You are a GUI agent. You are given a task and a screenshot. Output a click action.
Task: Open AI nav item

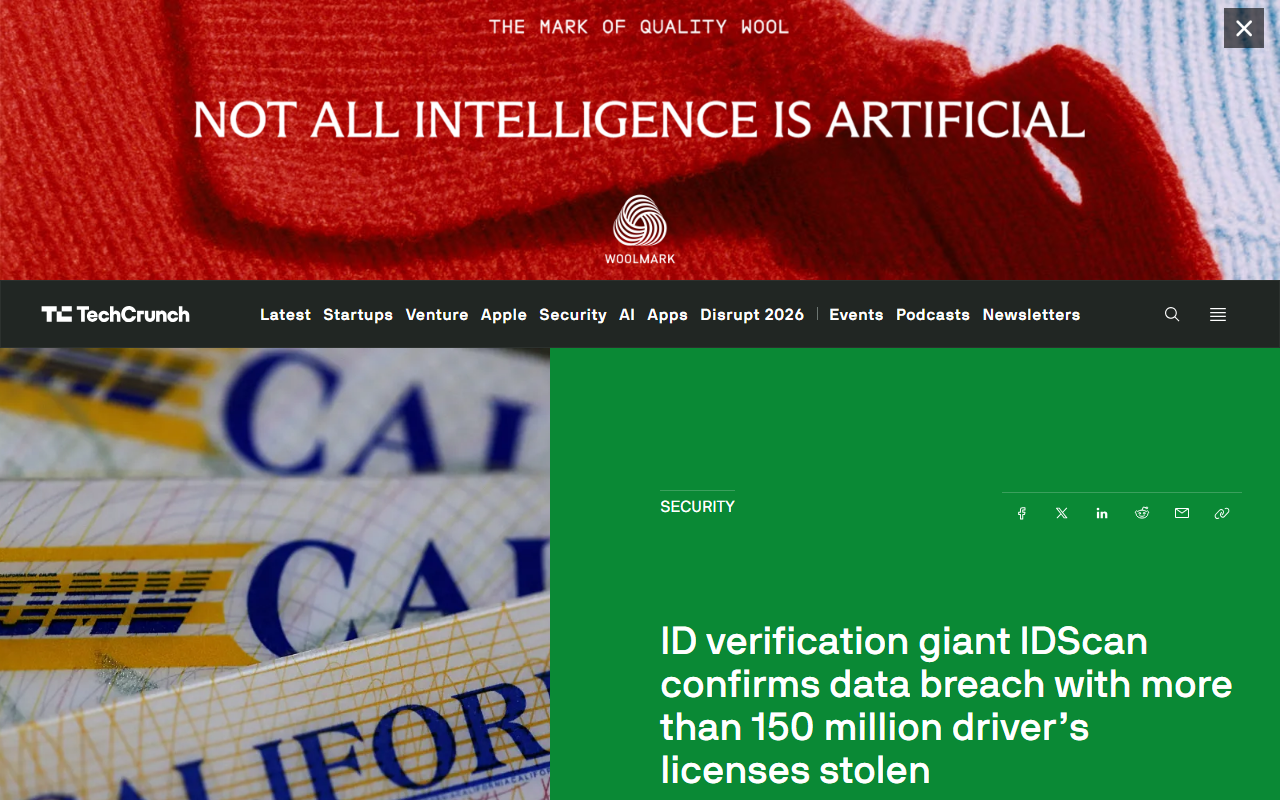pyautogui.click(x=627, y=314)
